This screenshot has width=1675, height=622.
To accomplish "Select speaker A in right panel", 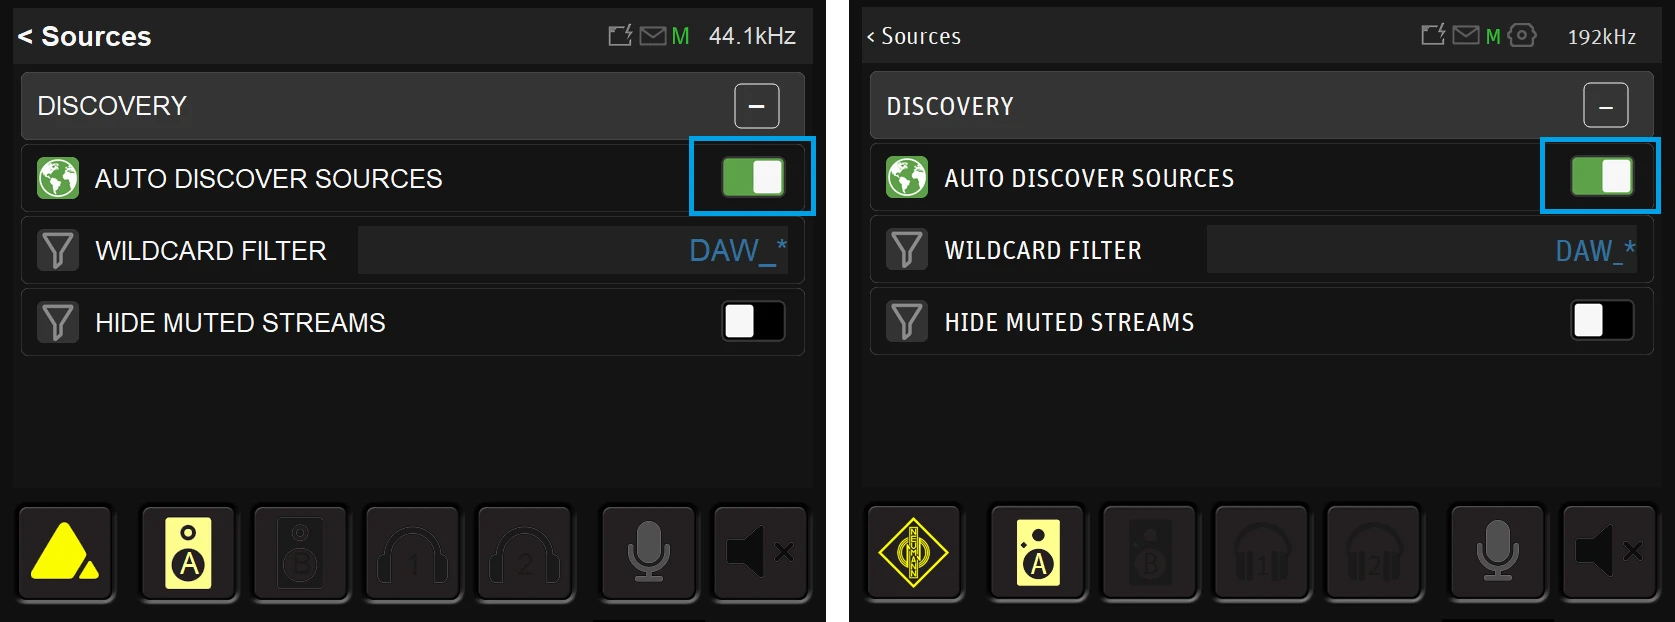I will pyautogui.click(x=1037, y=553).
